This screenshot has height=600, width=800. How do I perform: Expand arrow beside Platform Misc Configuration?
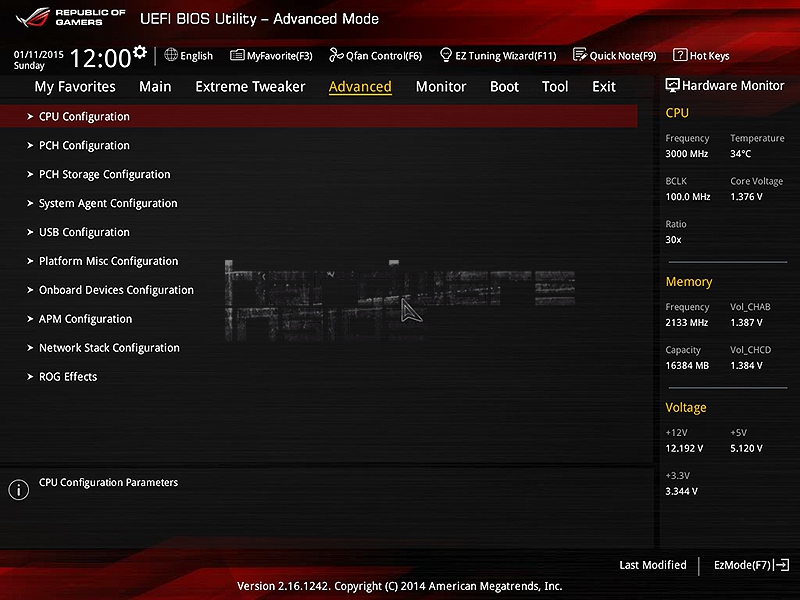(x=30, y=261)
